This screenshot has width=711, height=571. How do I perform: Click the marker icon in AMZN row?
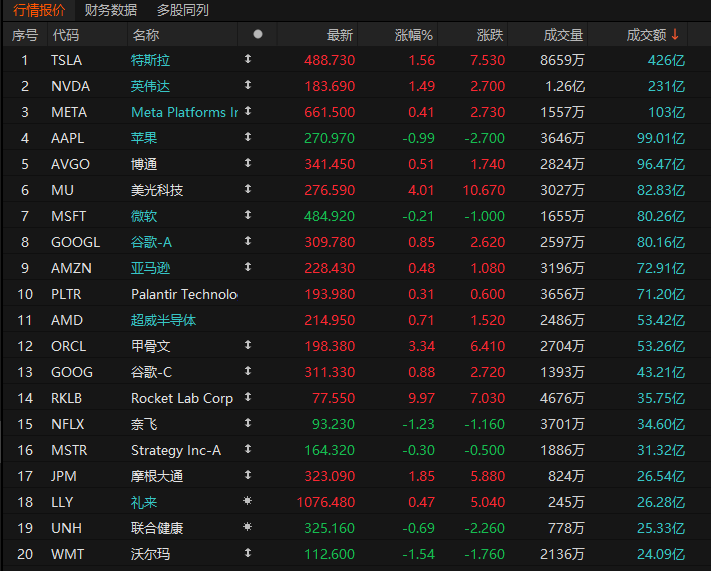pos(248,267)
